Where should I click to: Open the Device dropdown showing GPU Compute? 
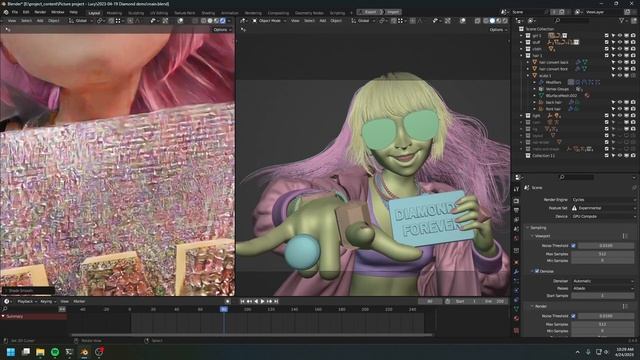pyautogui.click(x=603, y=216)
